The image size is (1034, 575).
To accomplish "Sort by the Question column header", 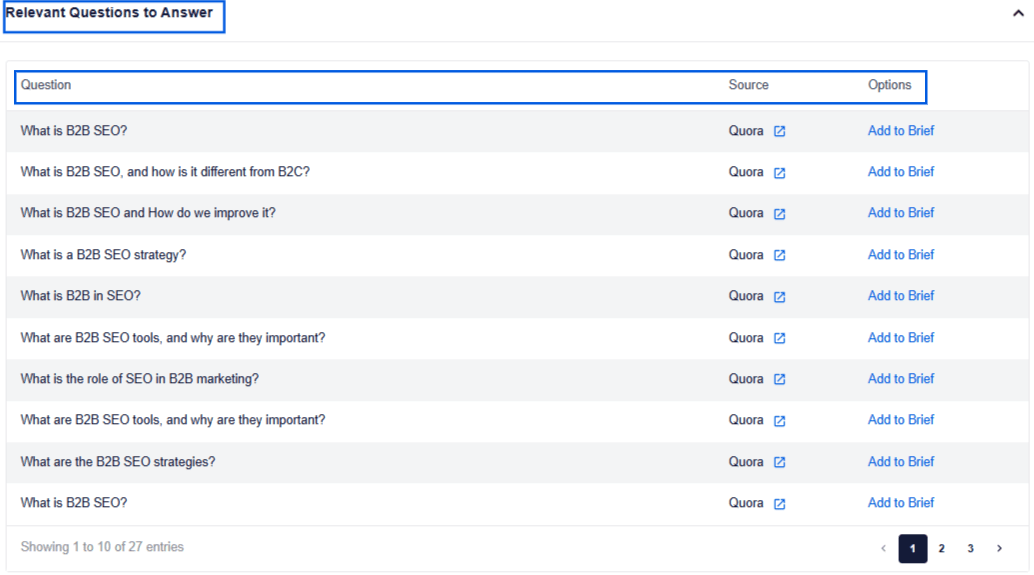I will 46,84.
